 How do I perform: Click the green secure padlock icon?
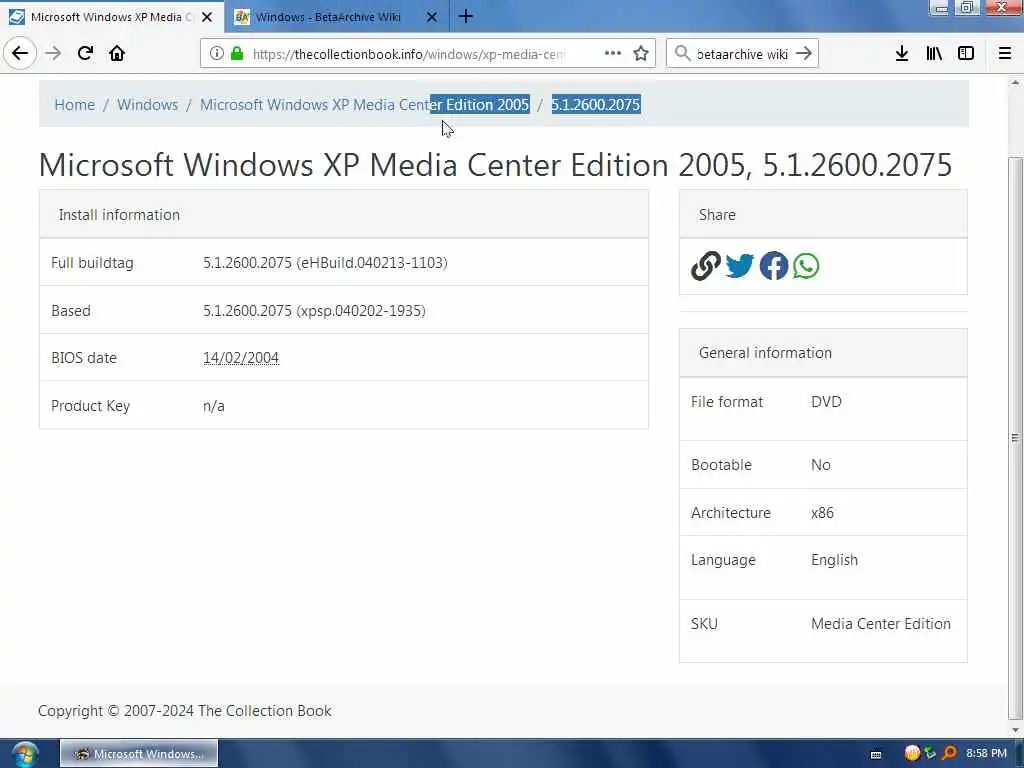(x=236, y=54)
